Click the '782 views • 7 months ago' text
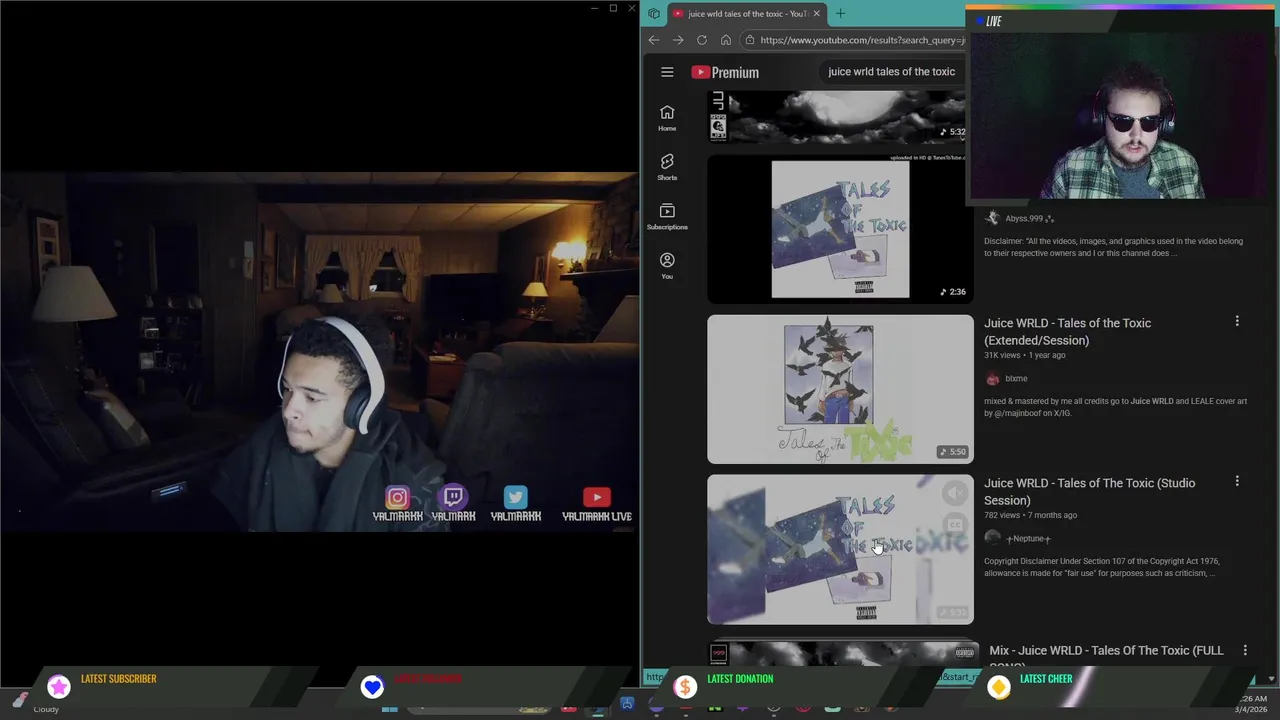This screenshot has height=720, width=1280. [x=1030, y=515]
